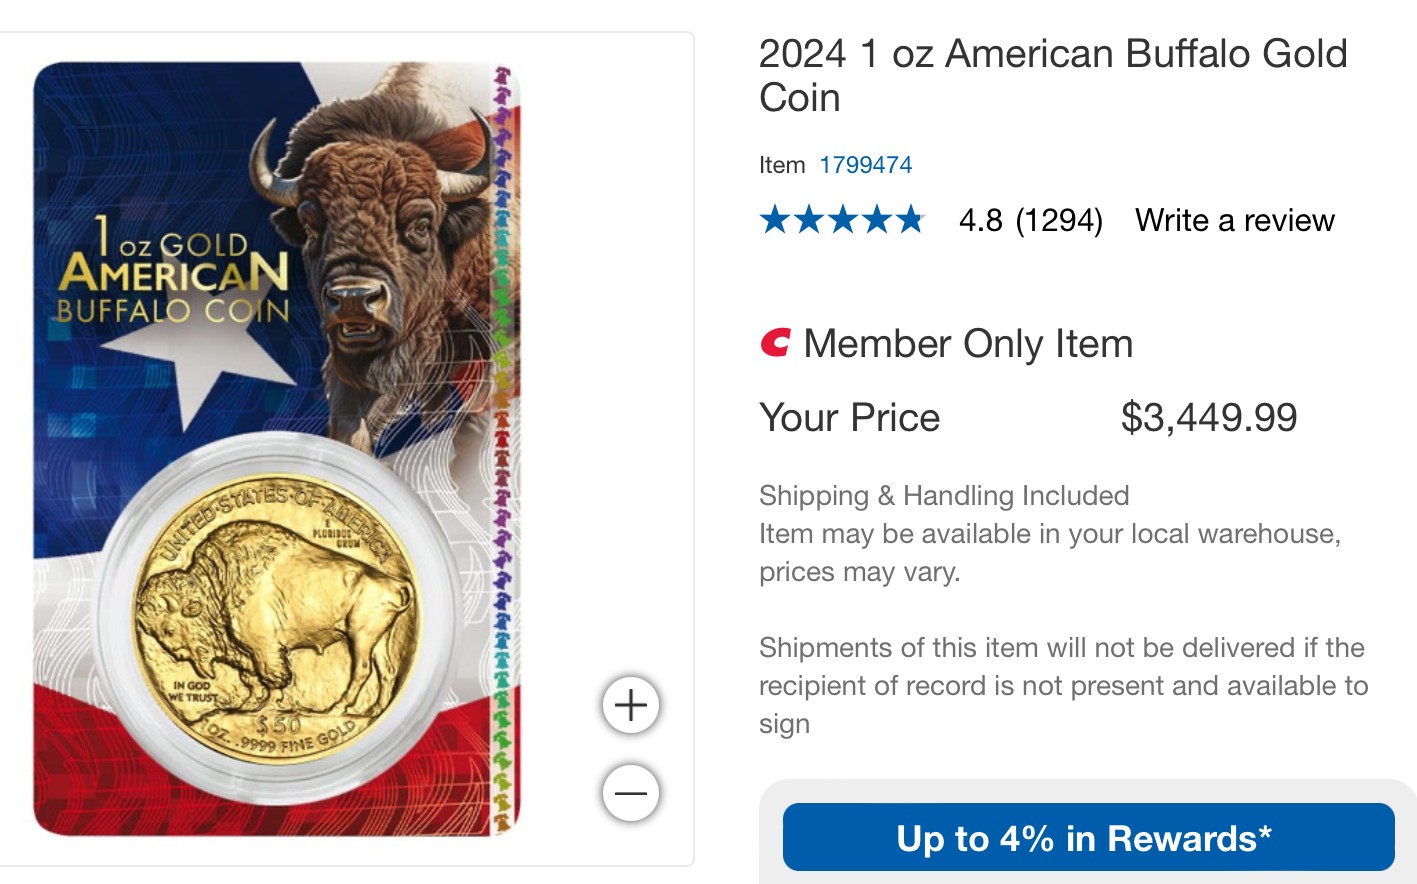Click the minus zoom-out icon
The width and height of the screenshot is (1417, 884).
[x=631, y=794]
